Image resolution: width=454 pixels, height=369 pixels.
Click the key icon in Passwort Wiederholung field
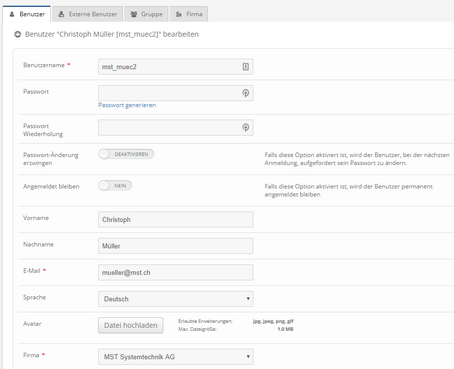(x=246, y=127)
